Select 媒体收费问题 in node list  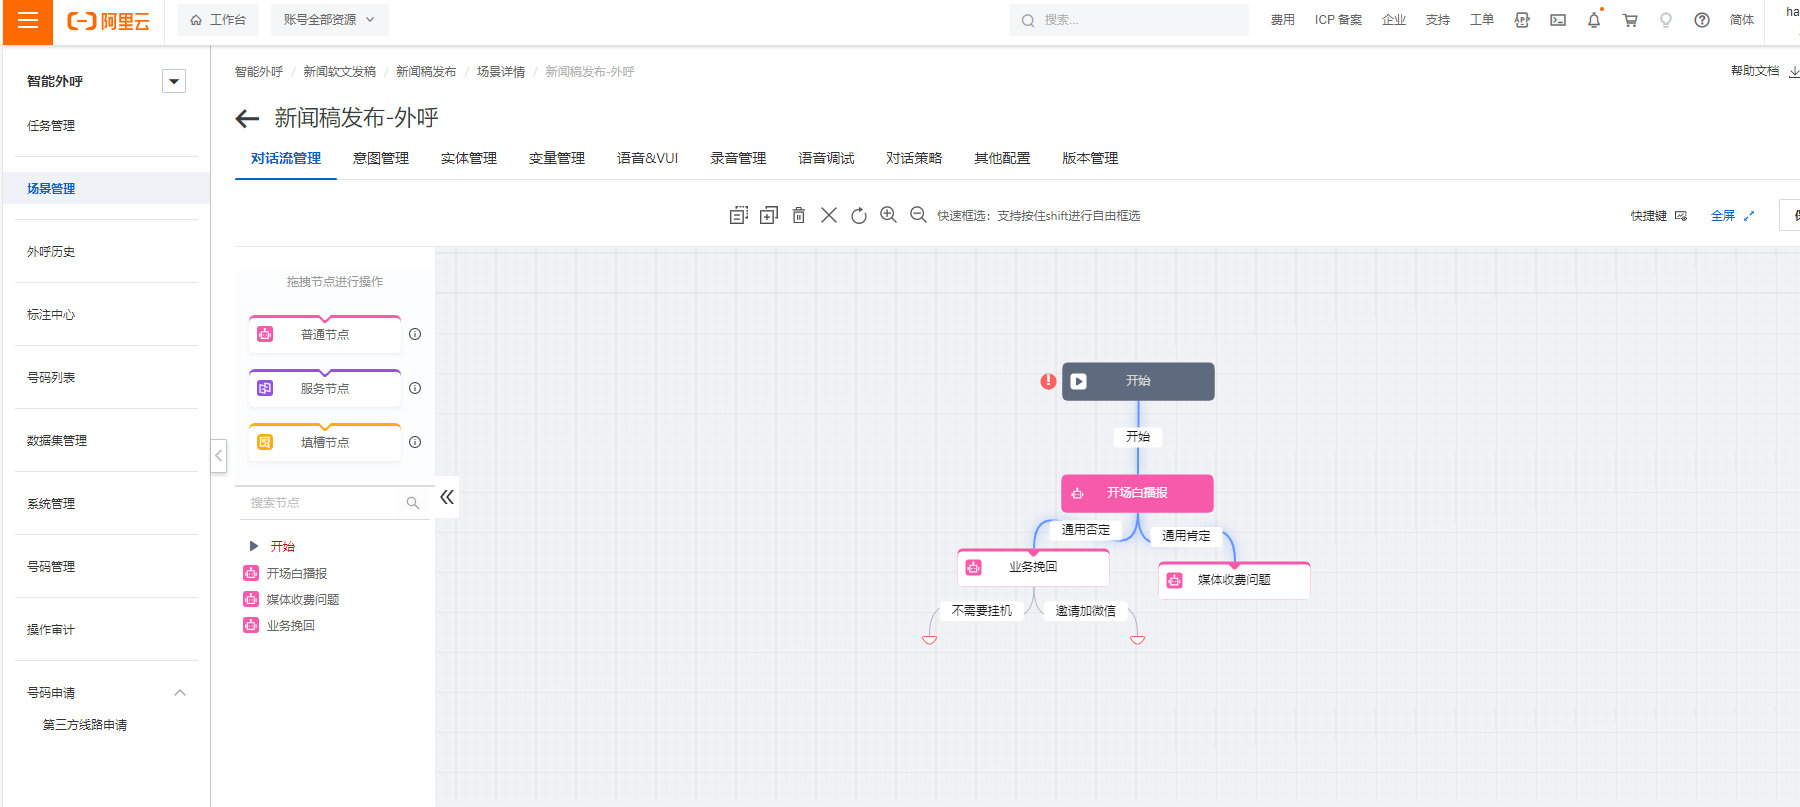pyautogui.click(x=303, y=600)
